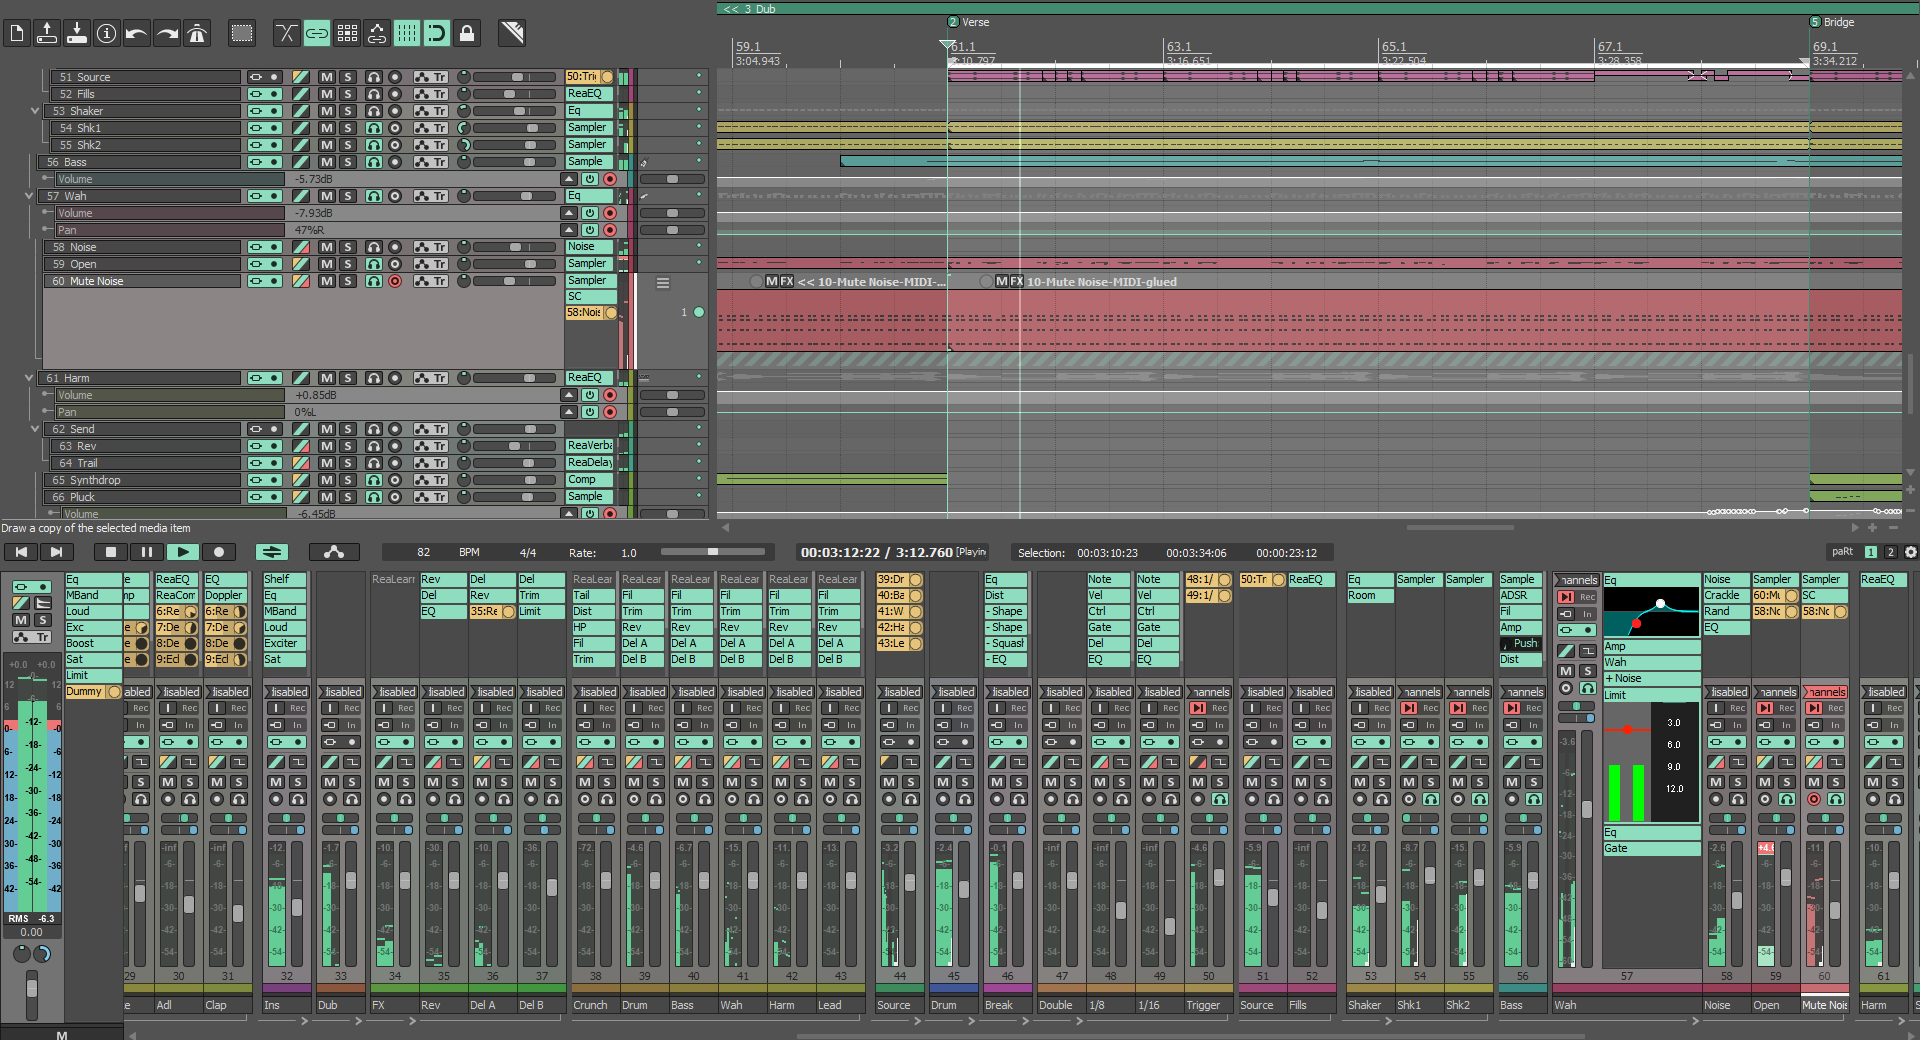Click the nine-dot grid toolbar icon
The image size is (1920, 1040).
coord(347,33)
